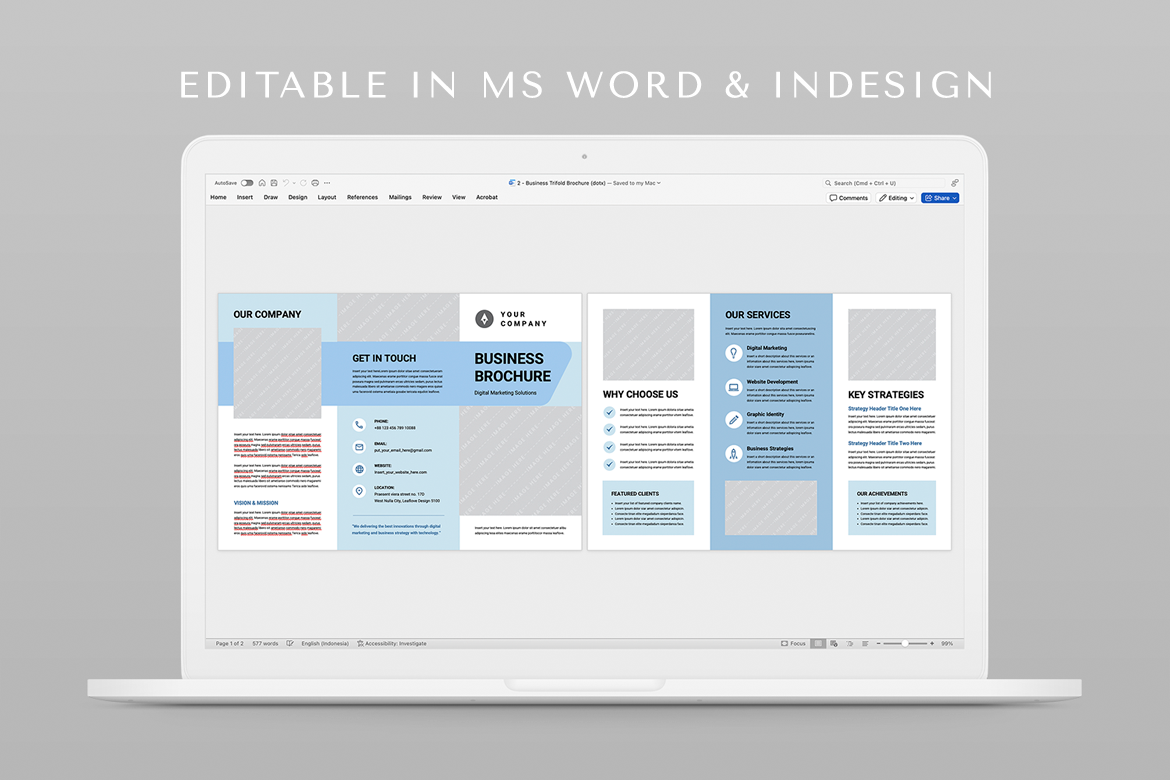This screenshot has height=780, width=1170.
Task: Select Print Layout view icon in status bar
Action: click(818, 644)
